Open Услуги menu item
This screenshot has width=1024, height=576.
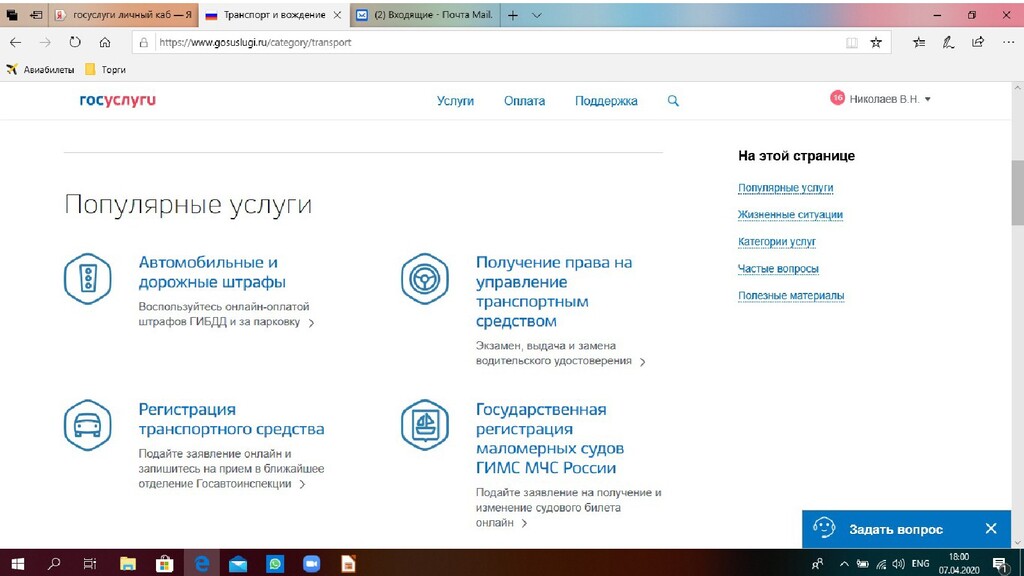click(x=455, y=101)
